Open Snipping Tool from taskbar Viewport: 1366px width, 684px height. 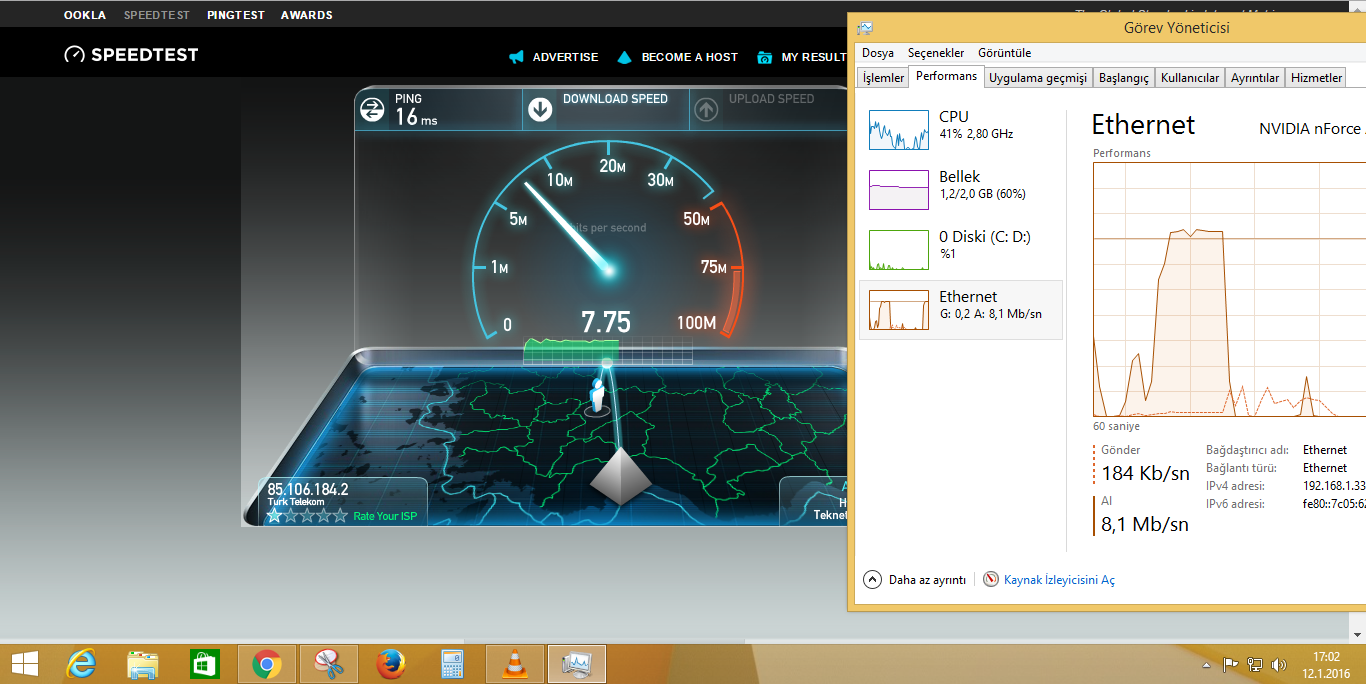click(328, 664)
